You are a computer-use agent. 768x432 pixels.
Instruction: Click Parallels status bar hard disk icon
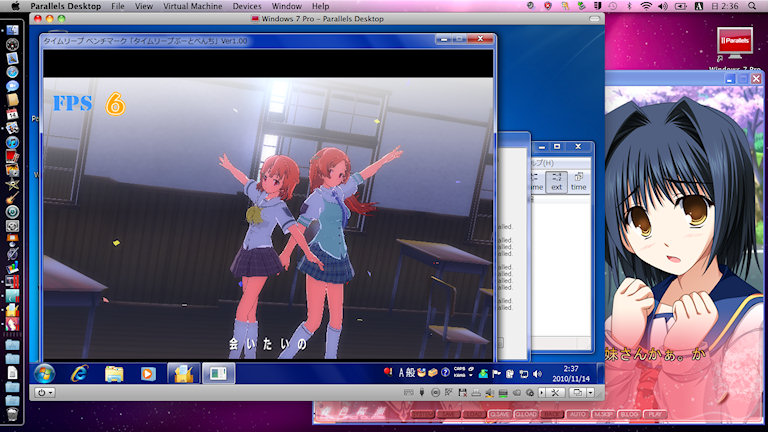(x=503, y=393)
